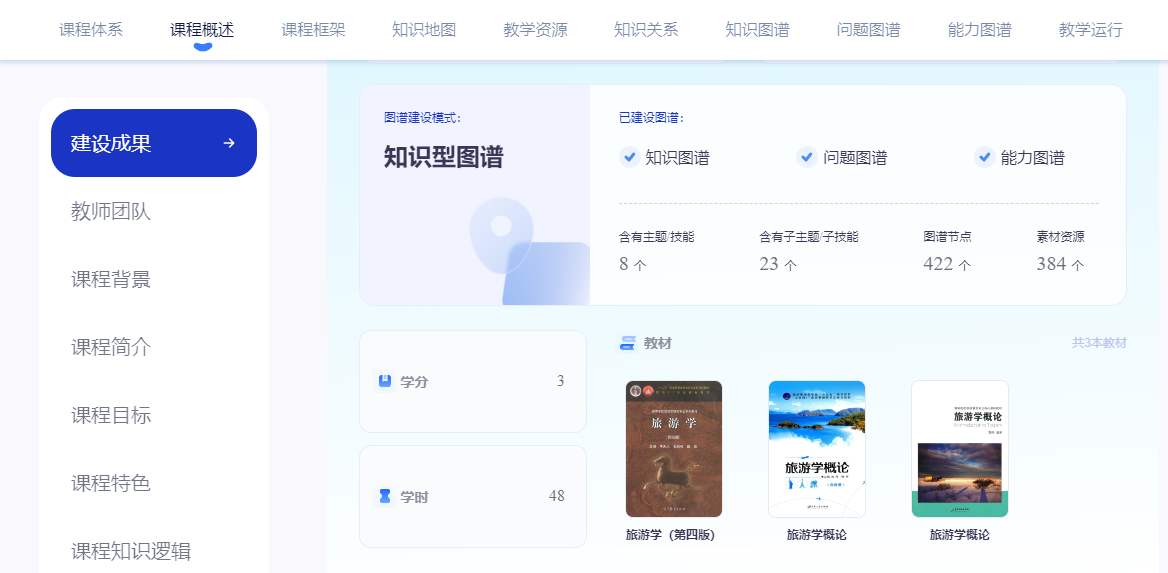Click the 学时 hourglass icon
This screenshot has width=1168, height=573.
[384, 496]
